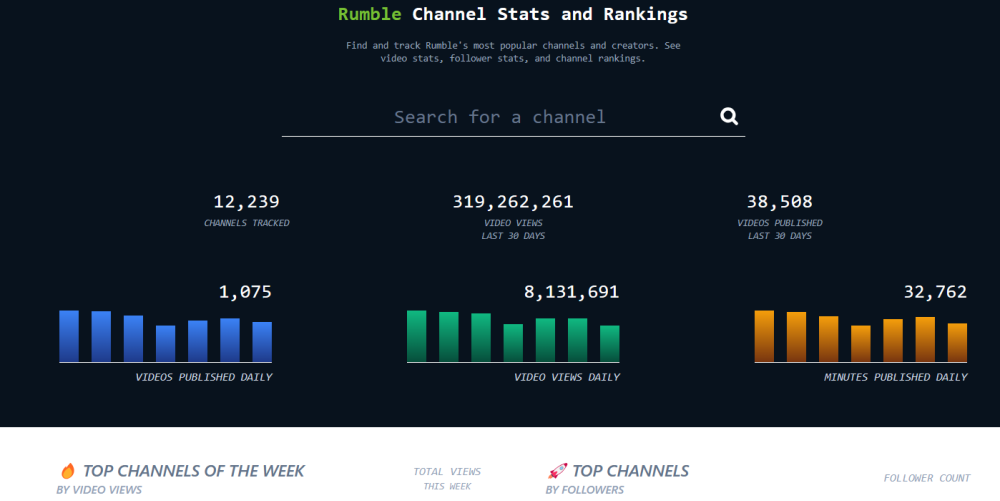The image size is (1000, 501).
Task: Click the last green bar in Video Views Daily
Action: (x=609, y=344)
